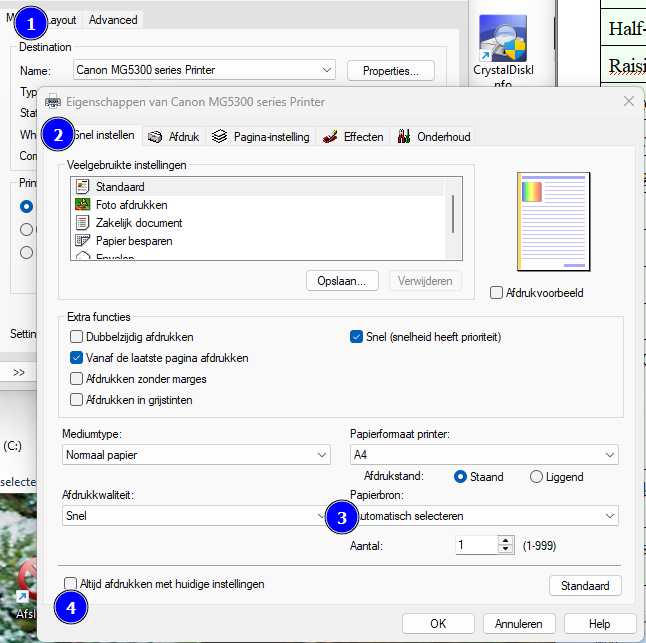Enable Afdrukken in grijstinten
Viewport: 646px width, 643px height.
[76, 400]
